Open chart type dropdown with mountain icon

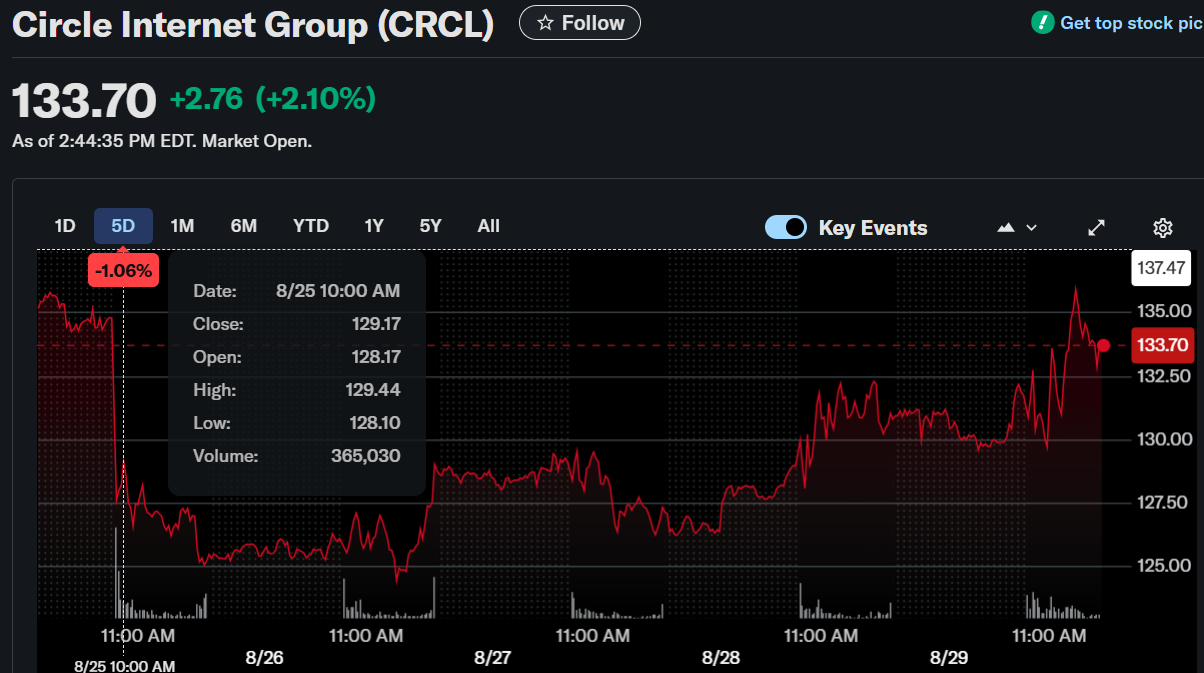[1017, 228]
